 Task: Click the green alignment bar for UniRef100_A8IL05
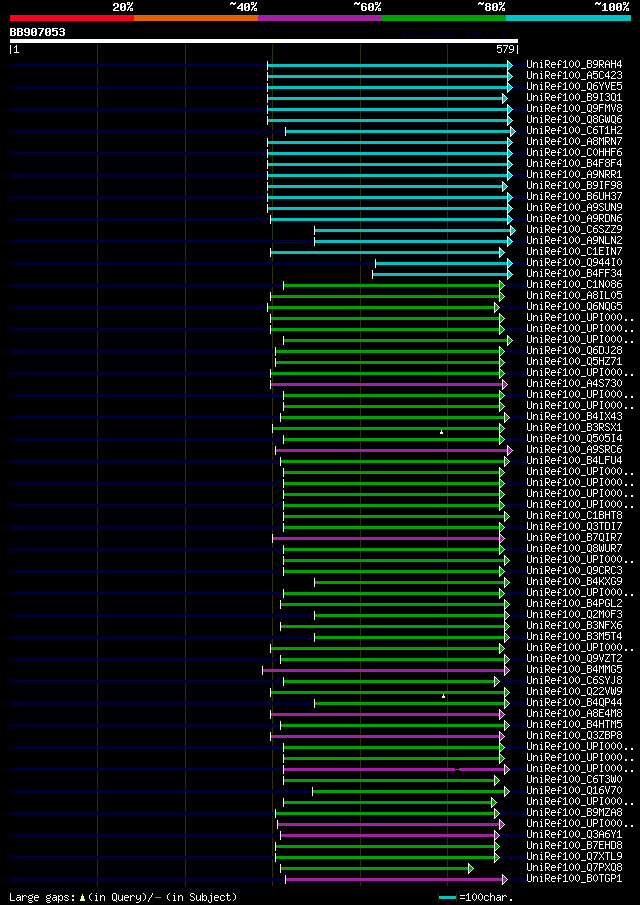(x=385, y=296)
